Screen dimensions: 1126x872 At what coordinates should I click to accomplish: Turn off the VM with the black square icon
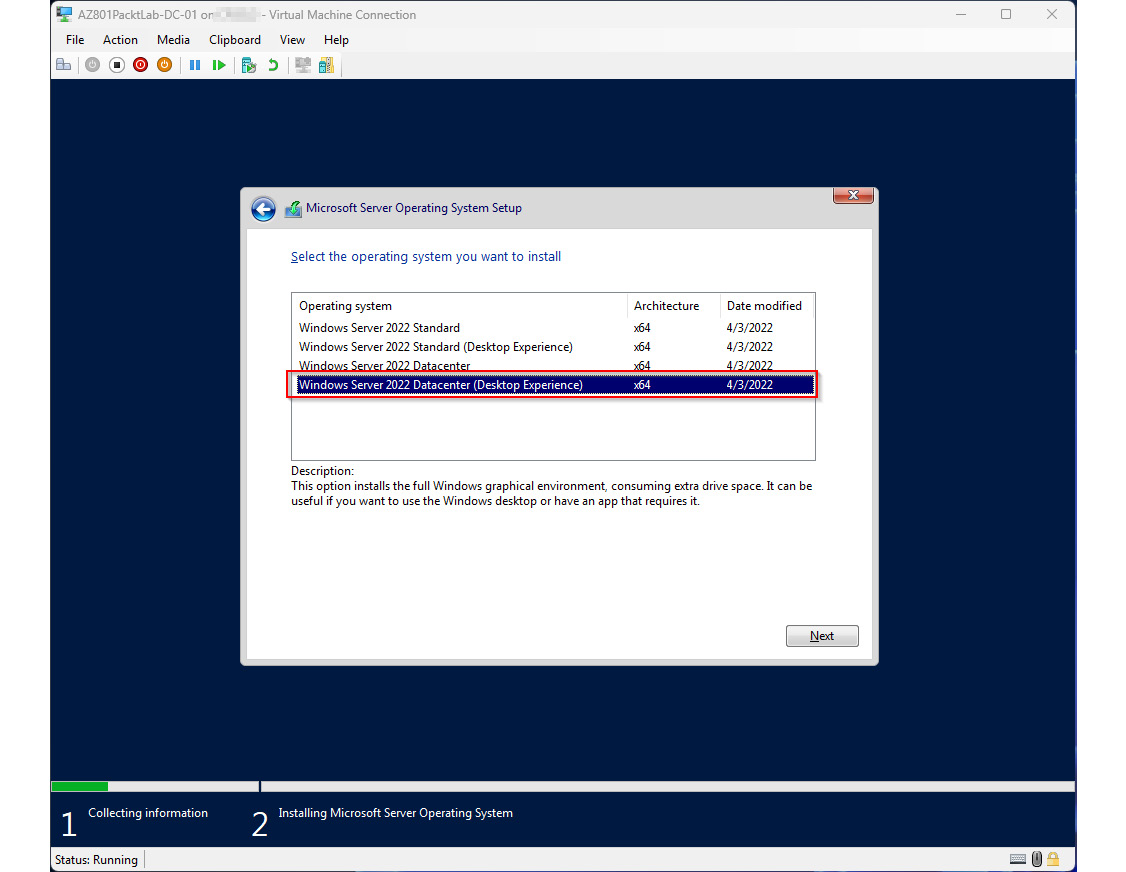[x=116, y=65]
